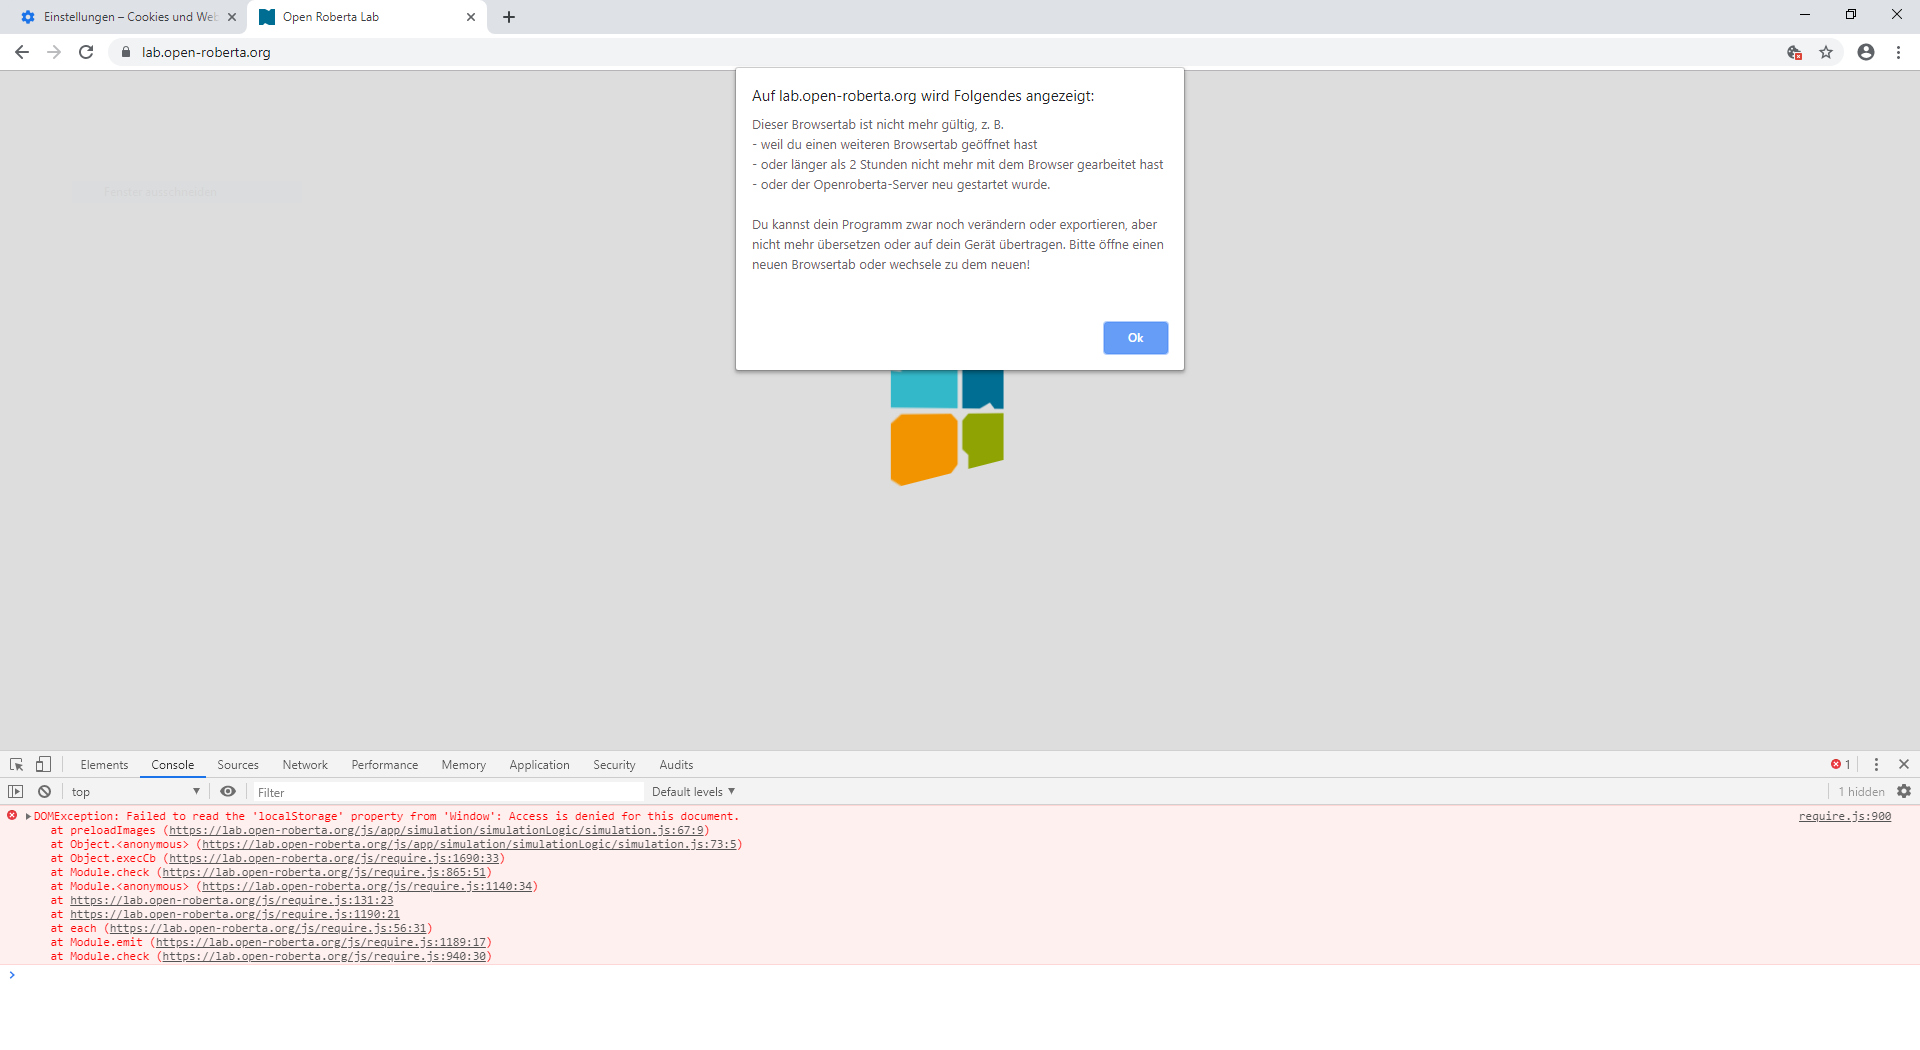Toggle the live expression eye icon

point(228,791)
